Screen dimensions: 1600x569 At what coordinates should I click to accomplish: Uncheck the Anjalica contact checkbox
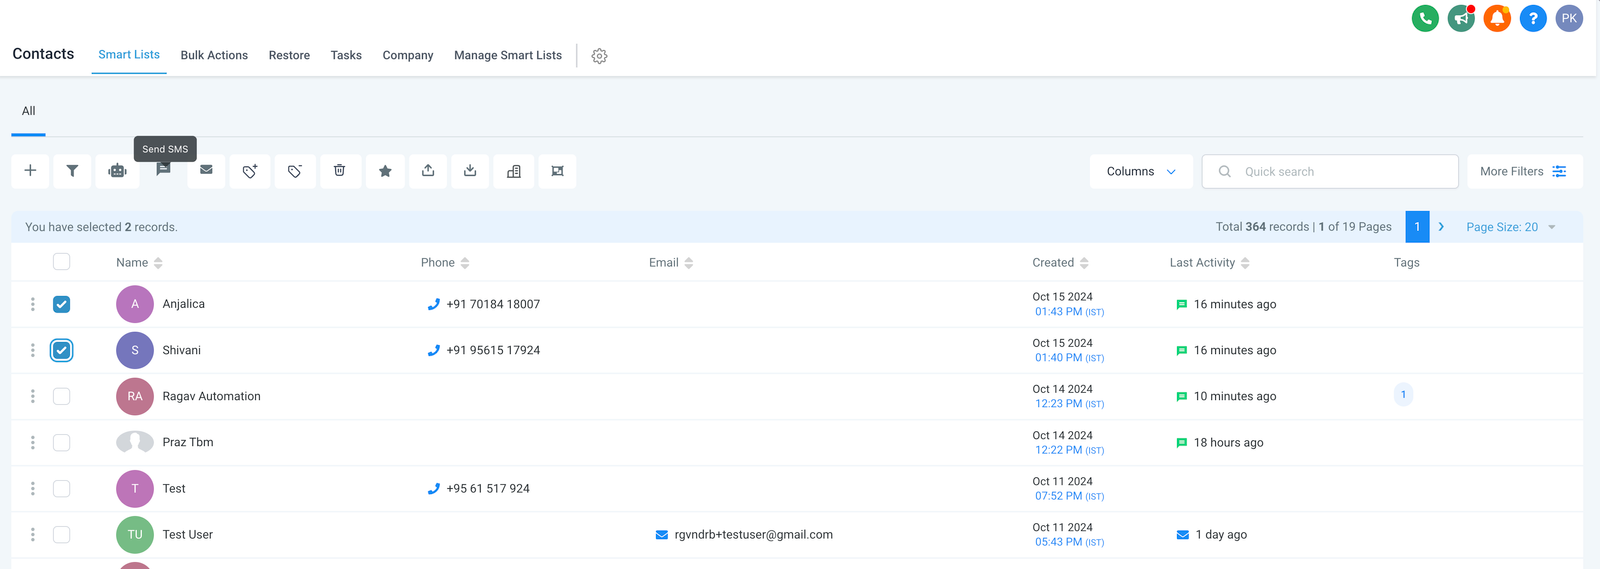62,304
